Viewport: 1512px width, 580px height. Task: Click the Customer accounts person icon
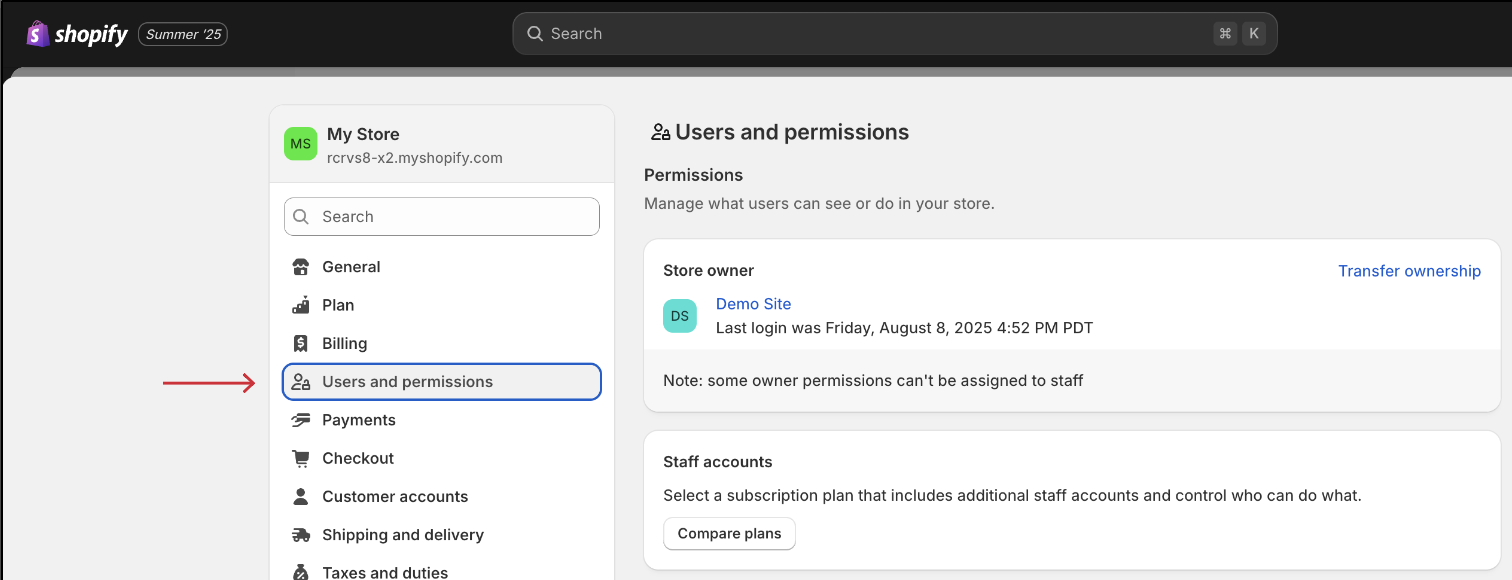click(301, 496)
